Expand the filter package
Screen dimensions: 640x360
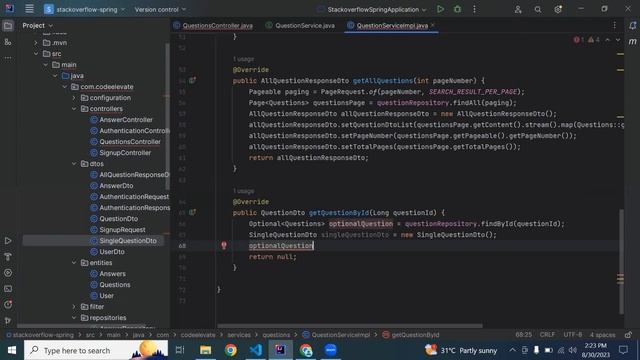point(74,307)
